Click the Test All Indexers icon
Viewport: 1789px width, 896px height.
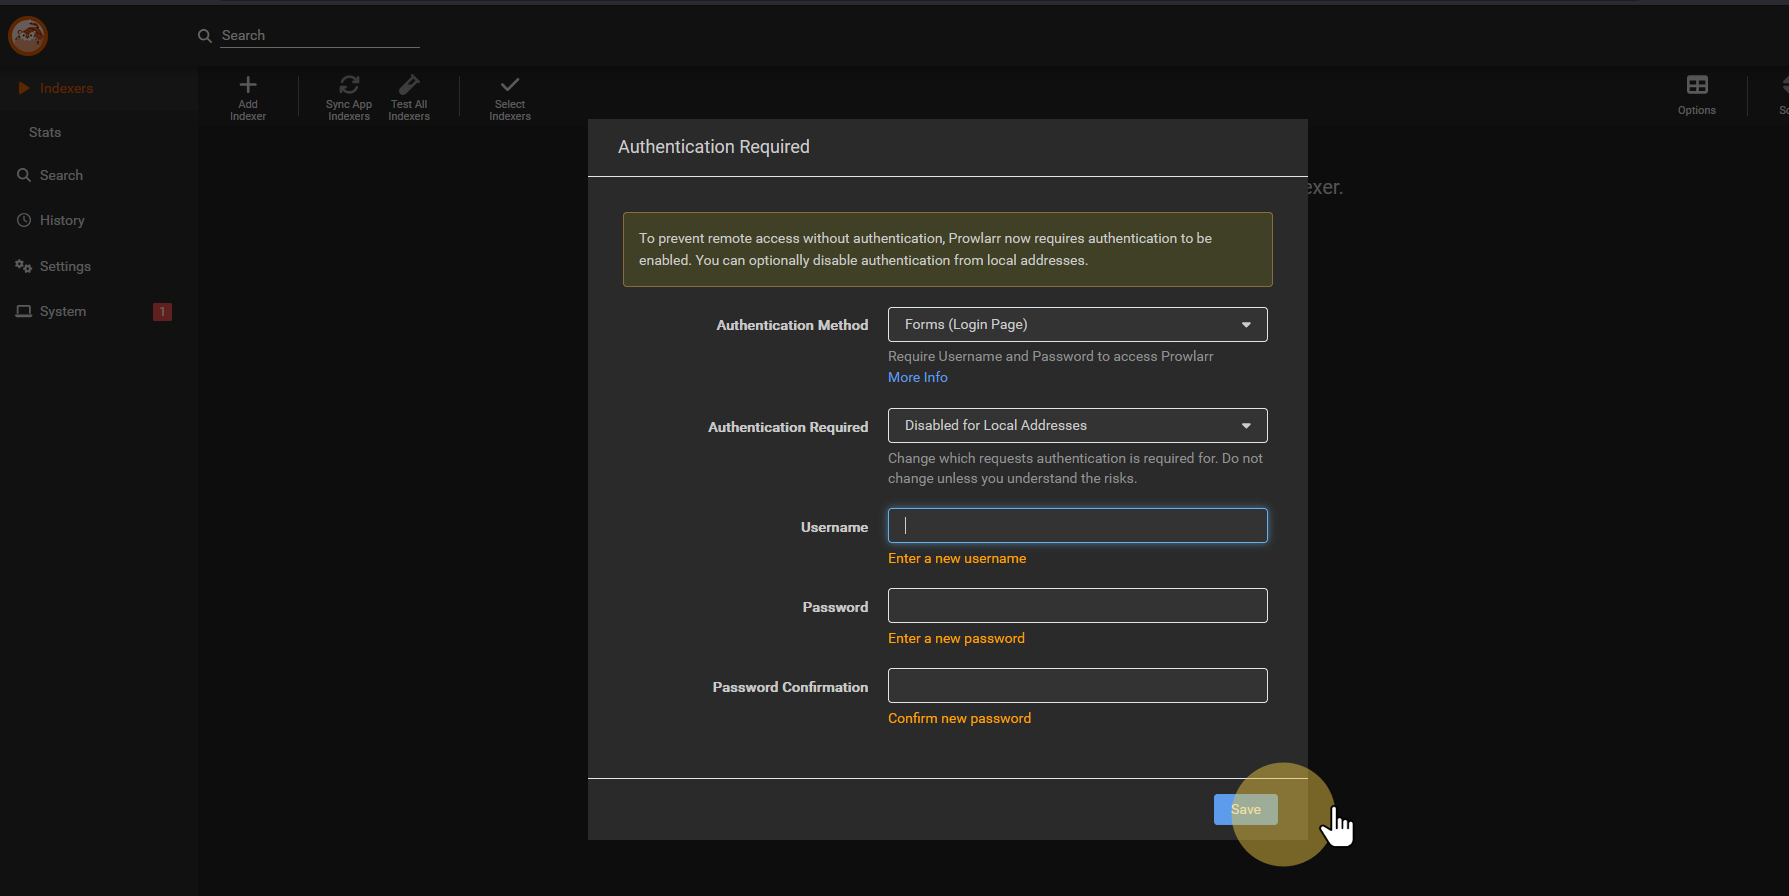[409, 84]
